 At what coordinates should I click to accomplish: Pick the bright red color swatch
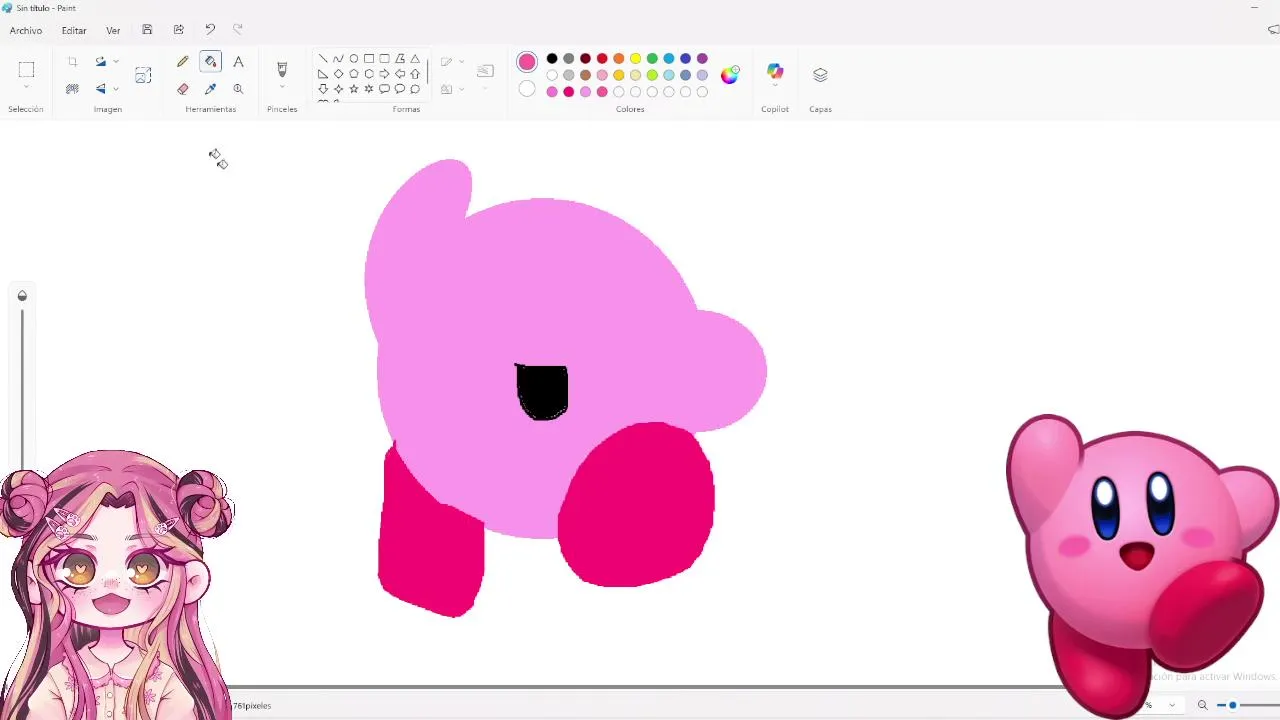click(602, 59)
